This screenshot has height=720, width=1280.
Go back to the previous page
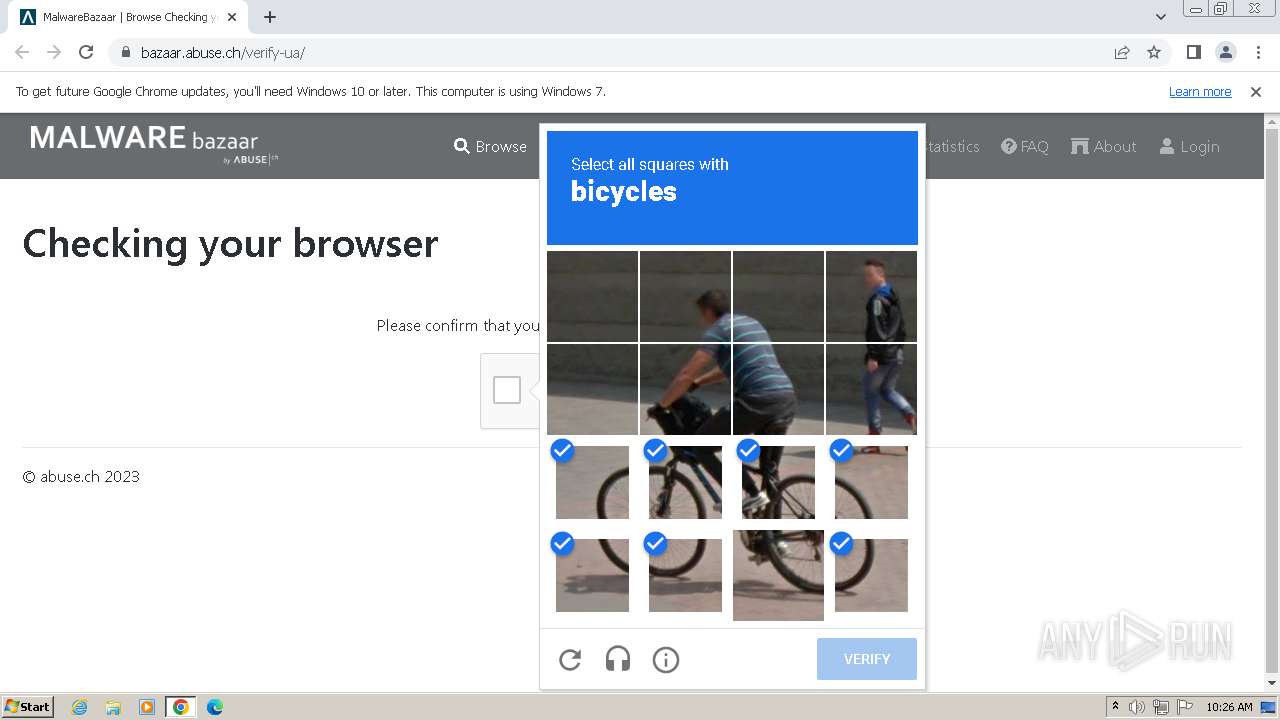click(x=22, y=52)
